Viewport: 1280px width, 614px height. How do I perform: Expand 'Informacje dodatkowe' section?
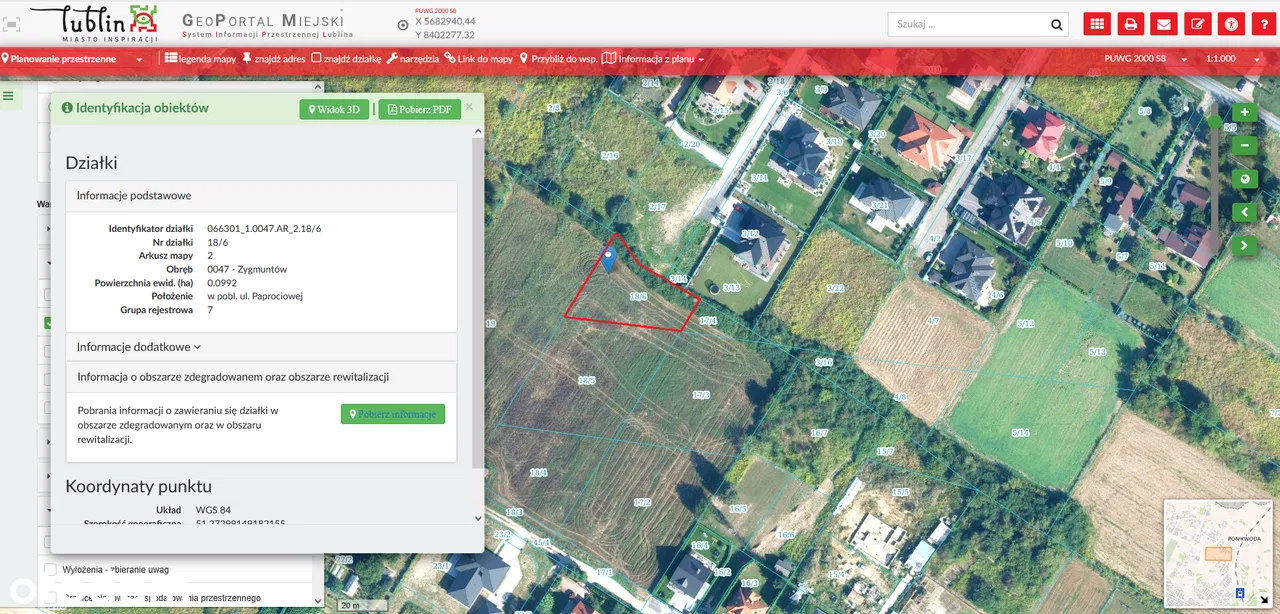(139, 347)
